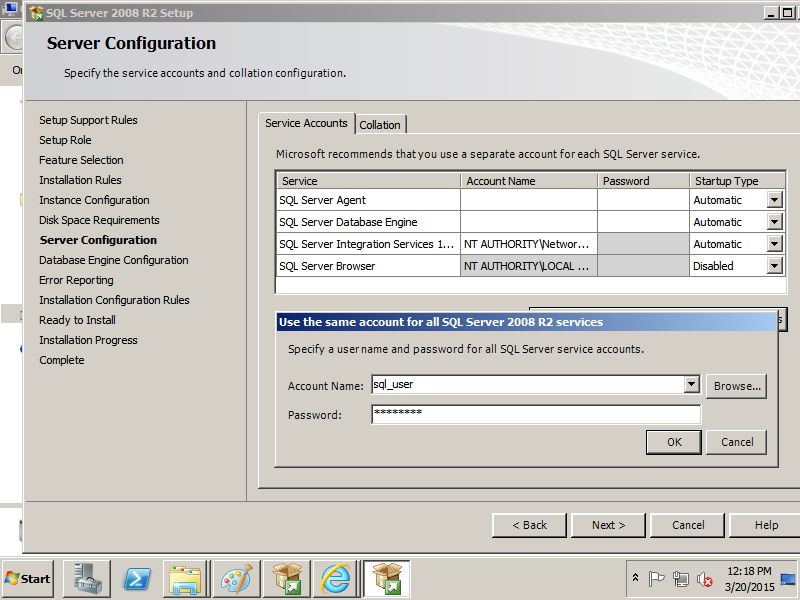Click the Start button
Image resolution: width=800 pixels, height=600 pixels.
tap(28, 579)
